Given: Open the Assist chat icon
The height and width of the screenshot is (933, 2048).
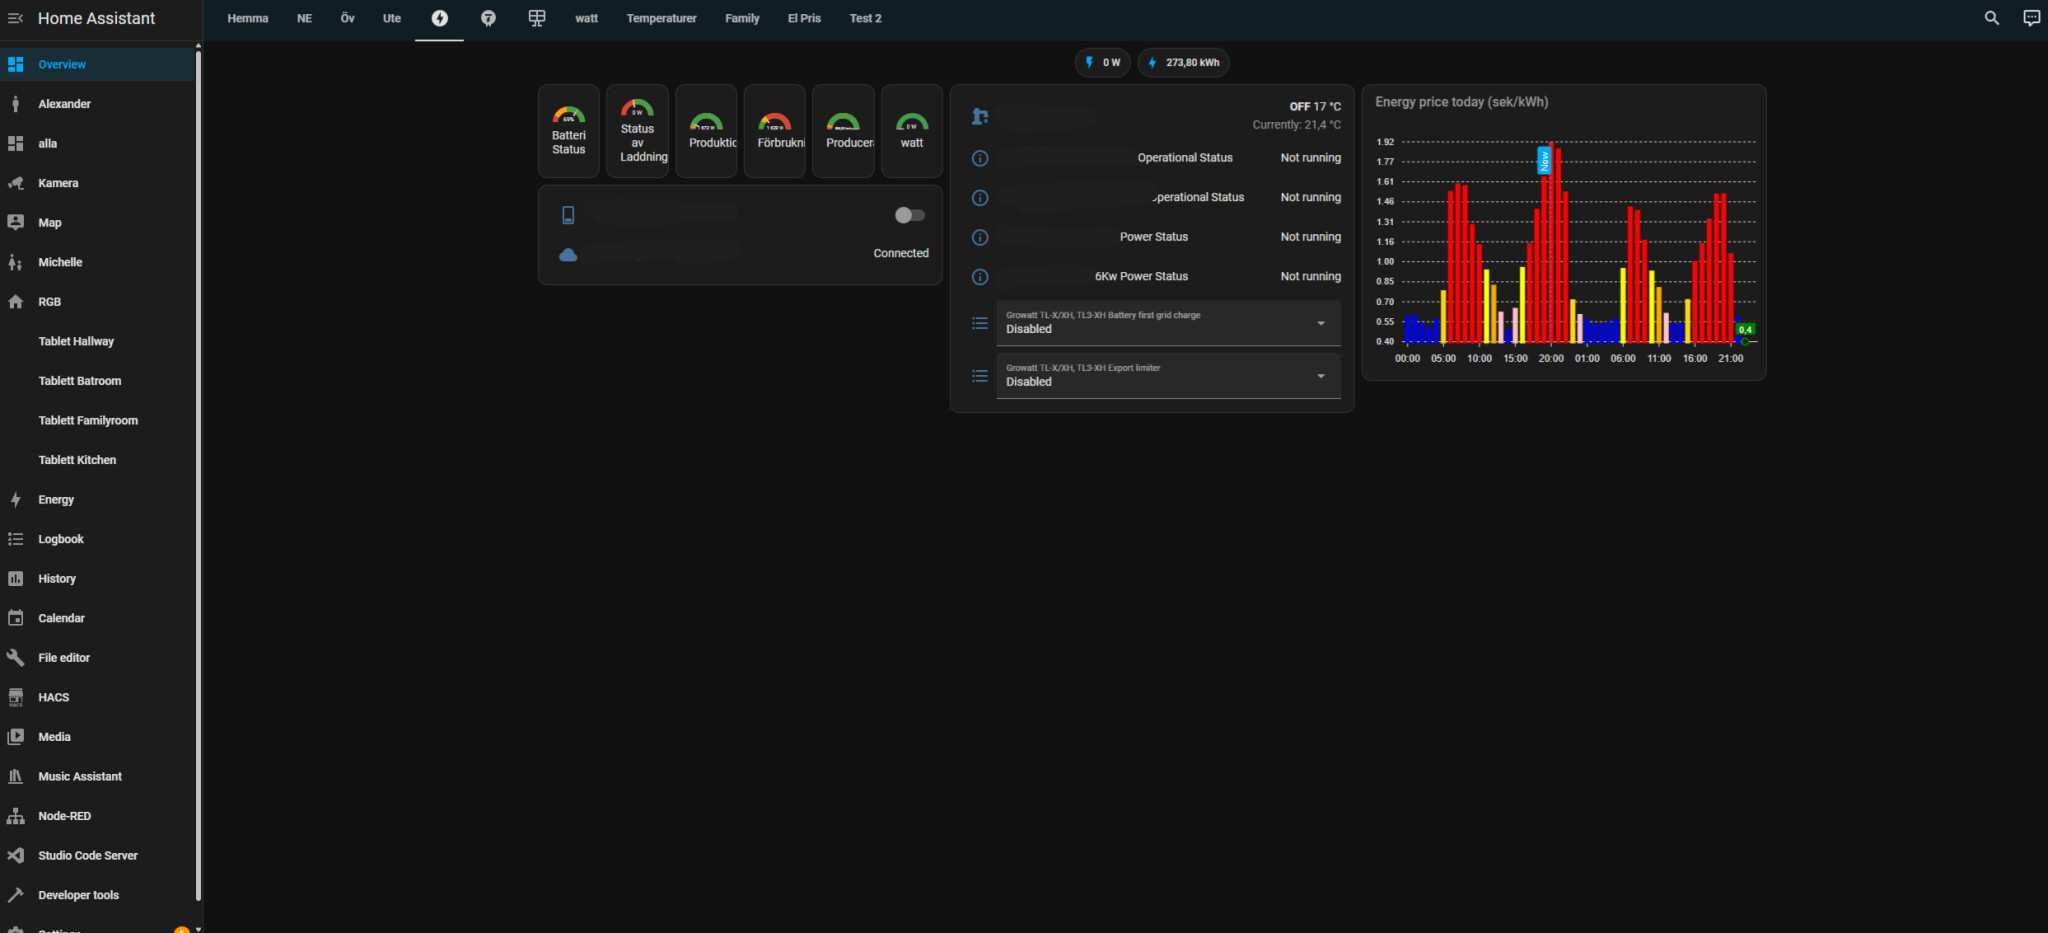Looking at the screenshot, I should click(x=2031, y=18).
